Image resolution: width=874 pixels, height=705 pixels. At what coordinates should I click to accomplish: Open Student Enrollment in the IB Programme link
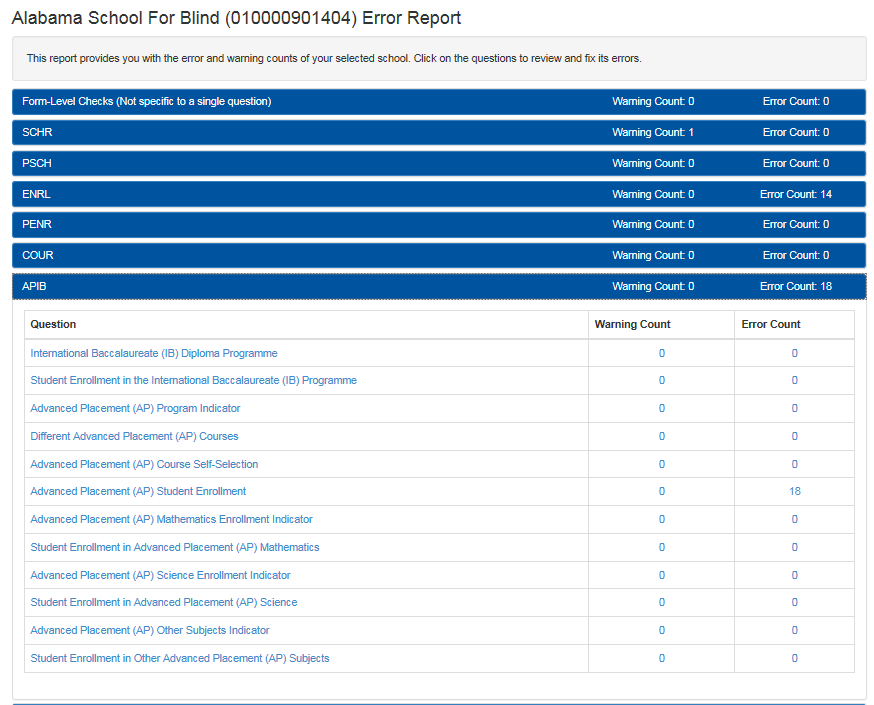tap(193, 380)
